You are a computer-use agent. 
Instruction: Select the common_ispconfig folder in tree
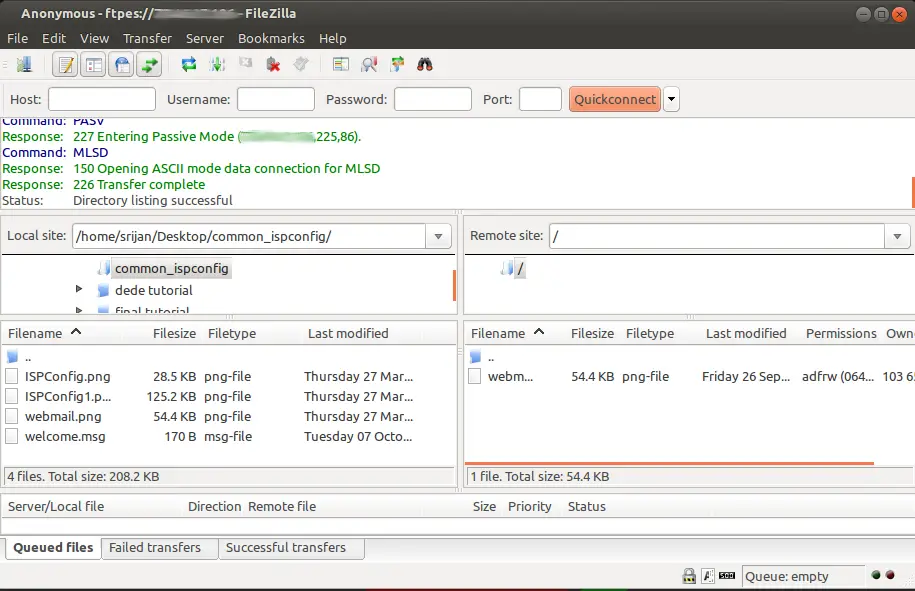pos(172,268)
